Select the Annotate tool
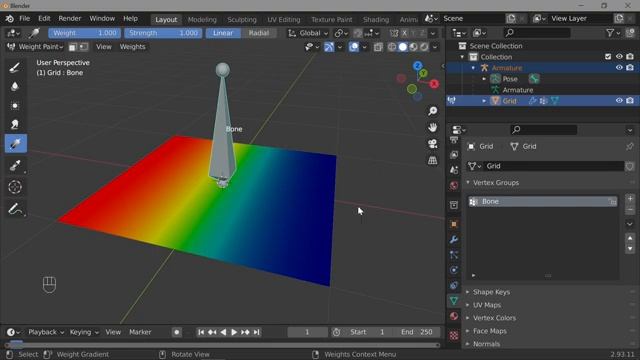 [16, 209]
